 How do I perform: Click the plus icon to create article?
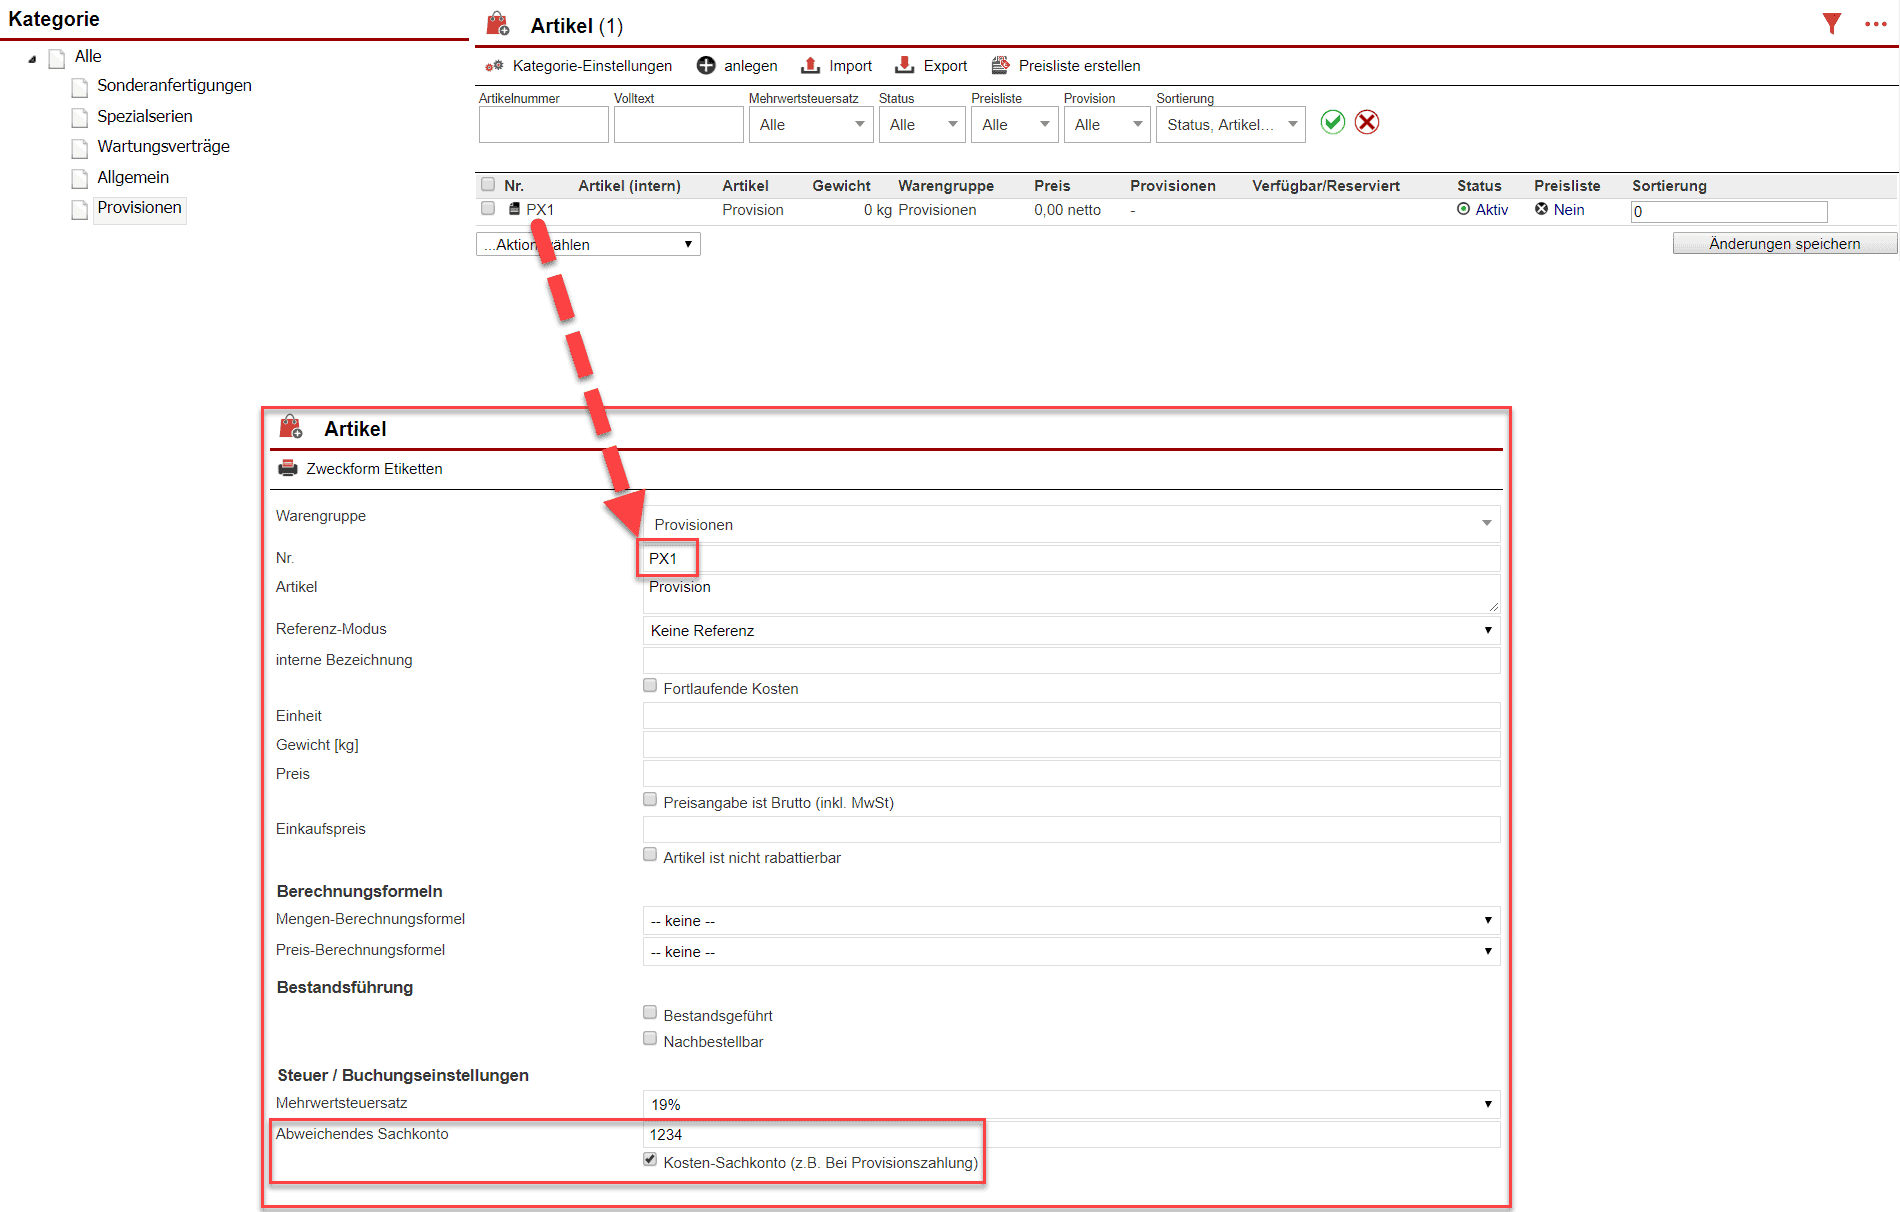click(x=706, y=66)
